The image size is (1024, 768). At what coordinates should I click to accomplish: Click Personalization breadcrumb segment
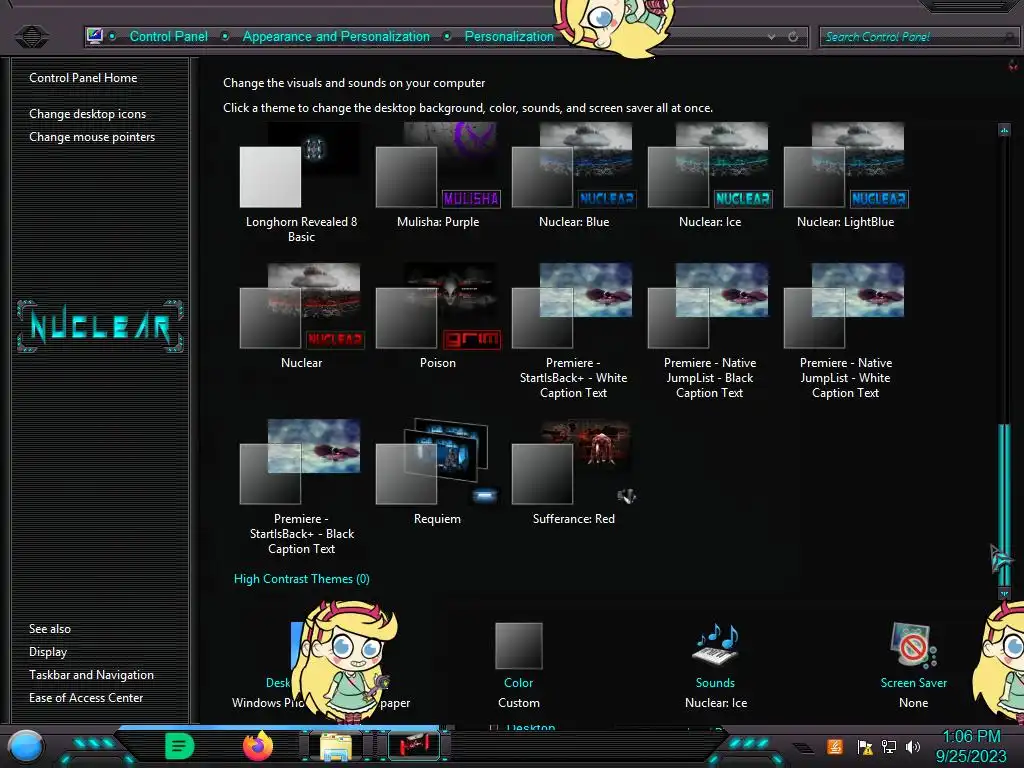click(509, 37)
